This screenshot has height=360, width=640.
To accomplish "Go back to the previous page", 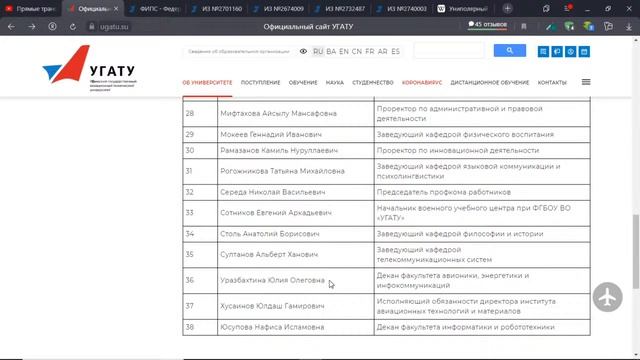I will tap(11, 27).
